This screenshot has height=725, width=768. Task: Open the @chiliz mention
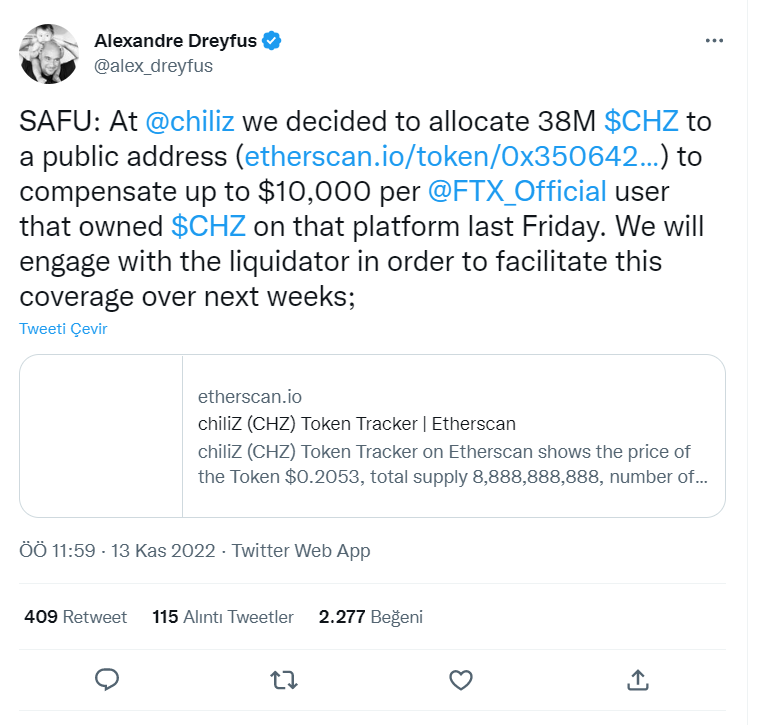pyautogui.click(x=190, y=121)
